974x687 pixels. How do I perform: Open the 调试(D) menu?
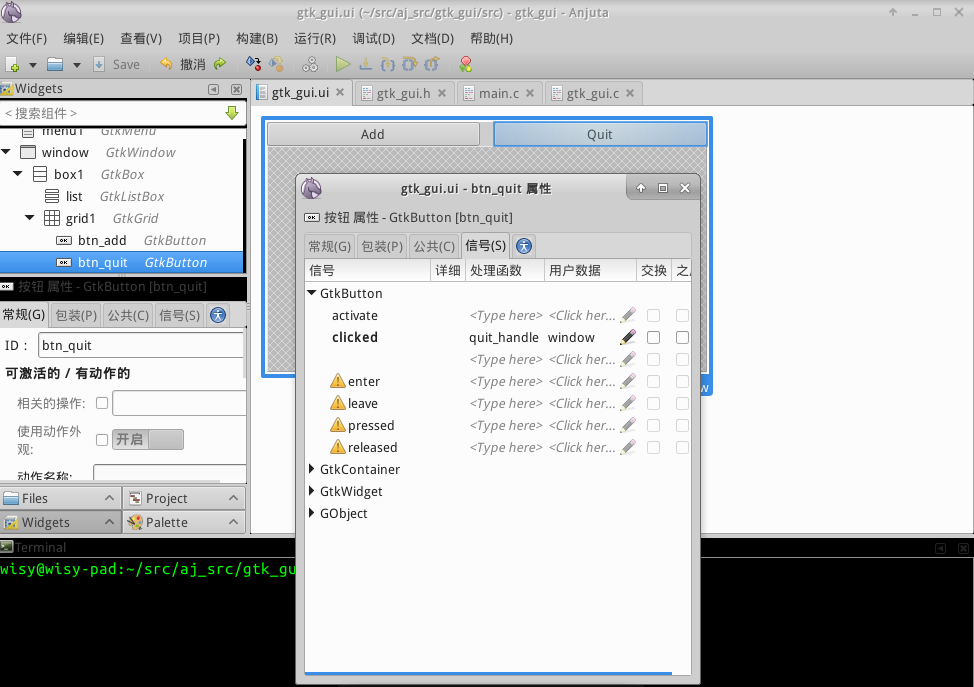(x=374, y=39)
